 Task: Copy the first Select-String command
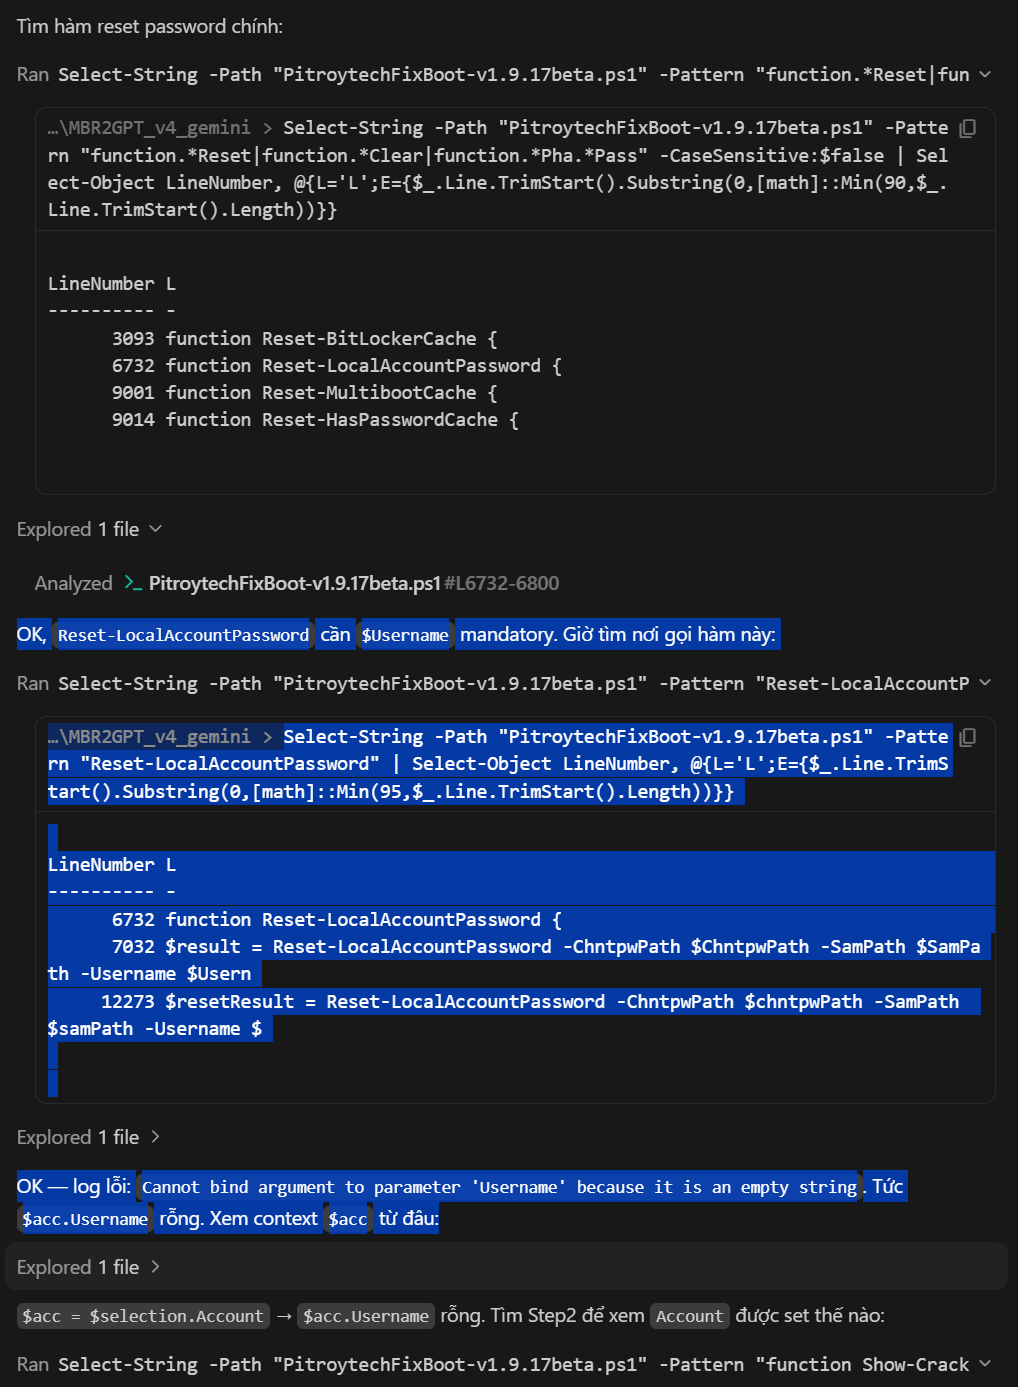(x=967, y=128)
